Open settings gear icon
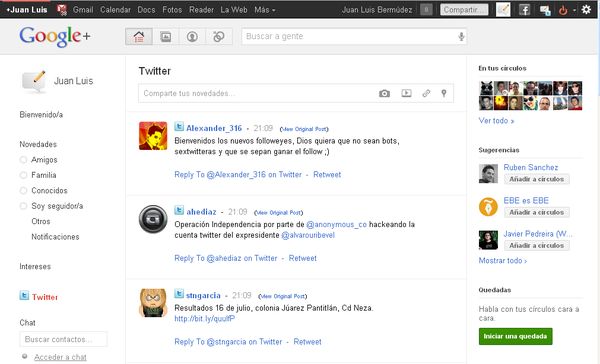Image resolution: width=600 pixels, height=364 pixels. (586, 9)
